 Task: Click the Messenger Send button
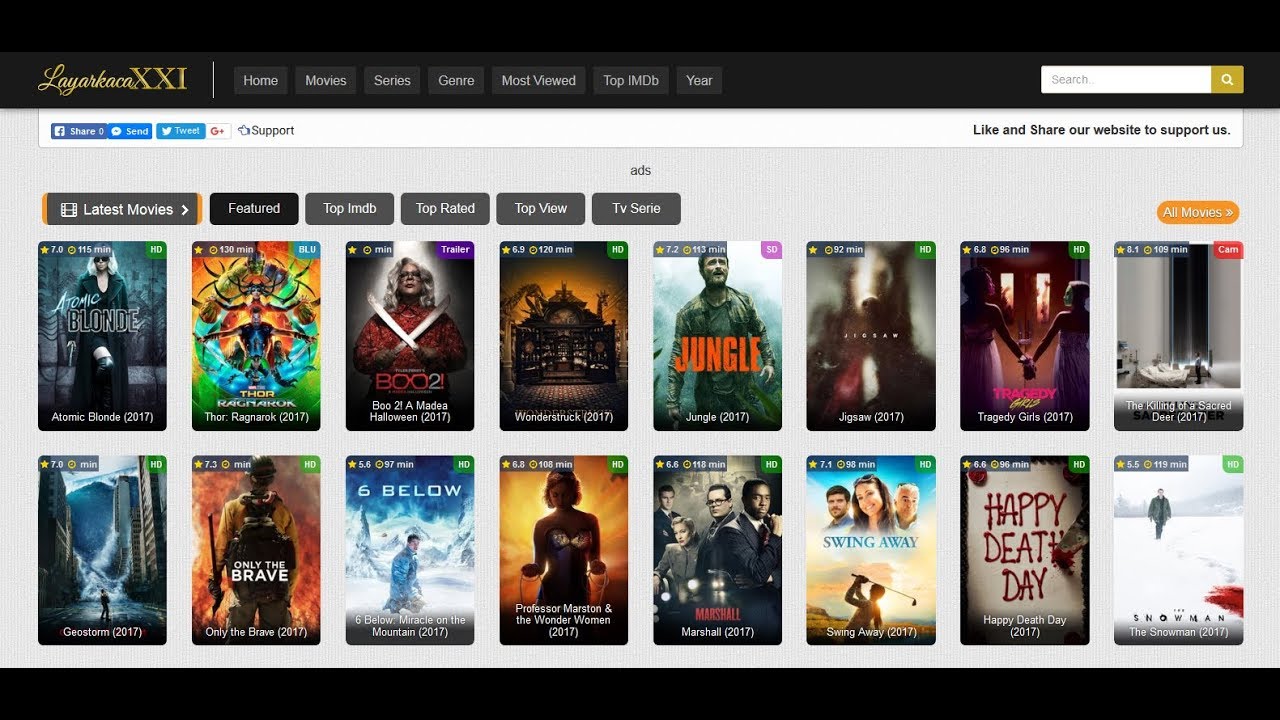click(130, 131)
